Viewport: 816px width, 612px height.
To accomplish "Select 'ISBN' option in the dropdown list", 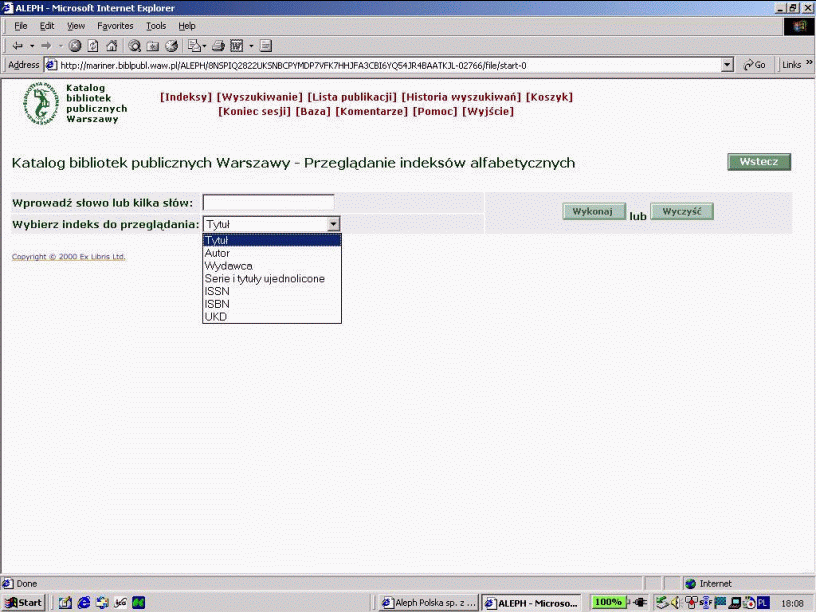I will [217, 304].
